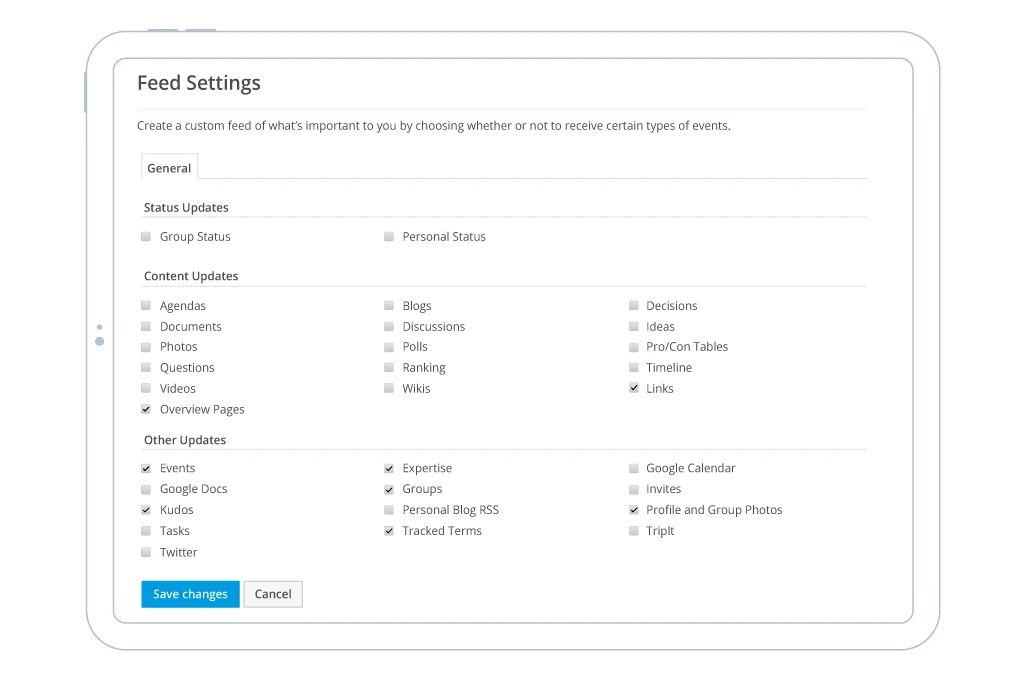Enable Google Calendar updates
Image resolution: width=1024 pixels, height=678 pixels.
point(634,468)
